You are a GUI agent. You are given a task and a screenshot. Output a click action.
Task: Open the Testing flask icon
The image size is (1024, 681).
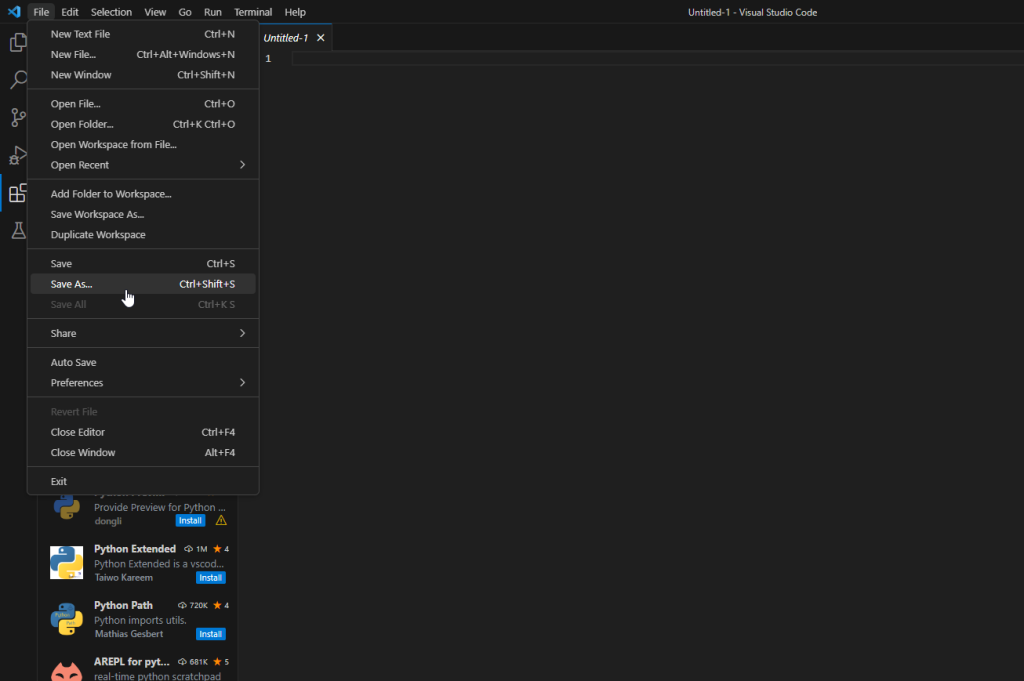click(x=17, y=231)
